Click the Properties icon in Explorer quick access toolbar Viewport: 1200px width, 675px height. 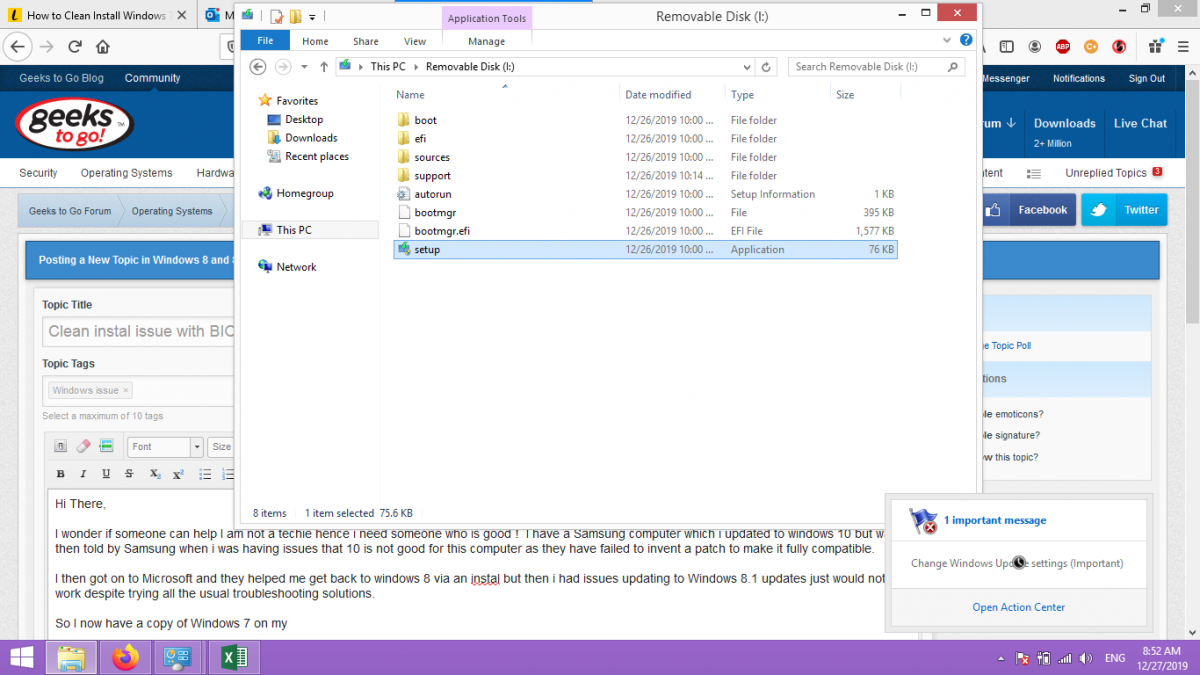[x=278, y=17]
